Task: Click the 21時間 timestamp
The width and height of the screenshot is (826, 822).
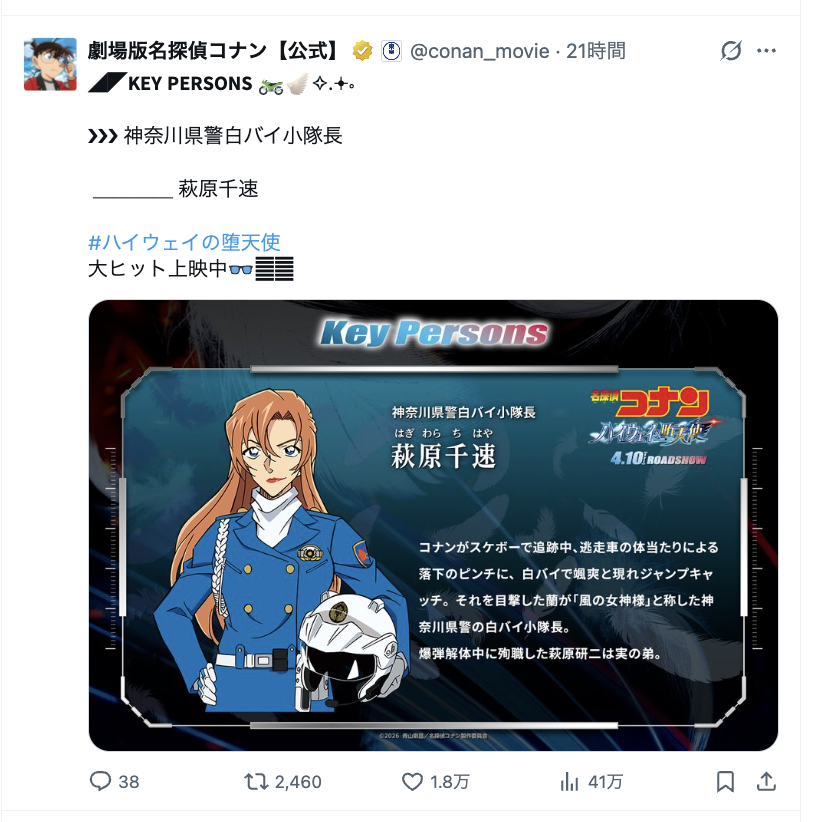Action: (596, 51)
